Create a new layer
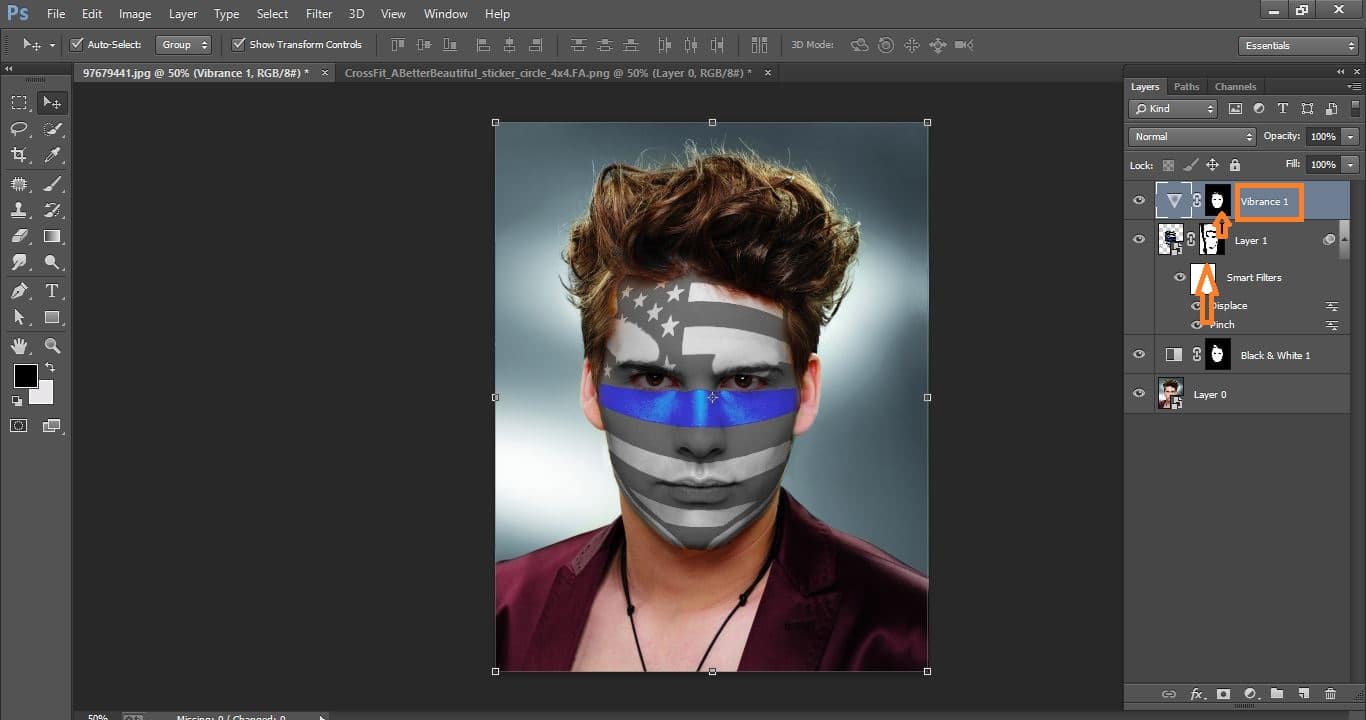The width and height of the screenshot is (1366, 720). pos(1303,694)
